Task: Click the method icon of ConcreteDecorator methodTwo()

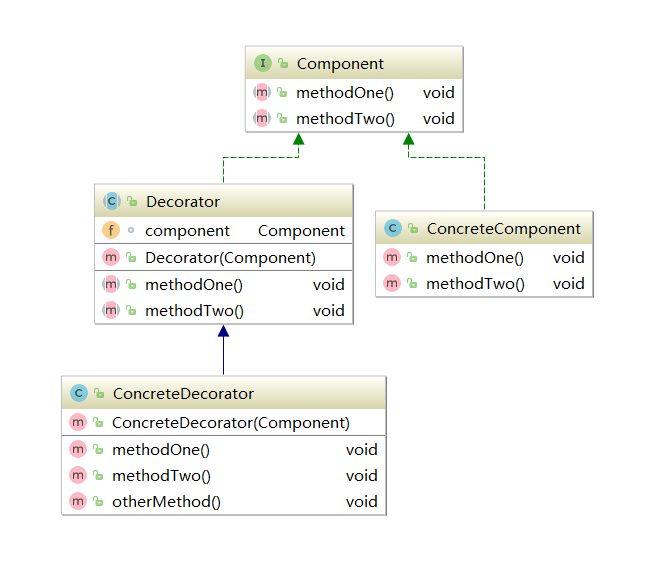Action: [78, 475]
